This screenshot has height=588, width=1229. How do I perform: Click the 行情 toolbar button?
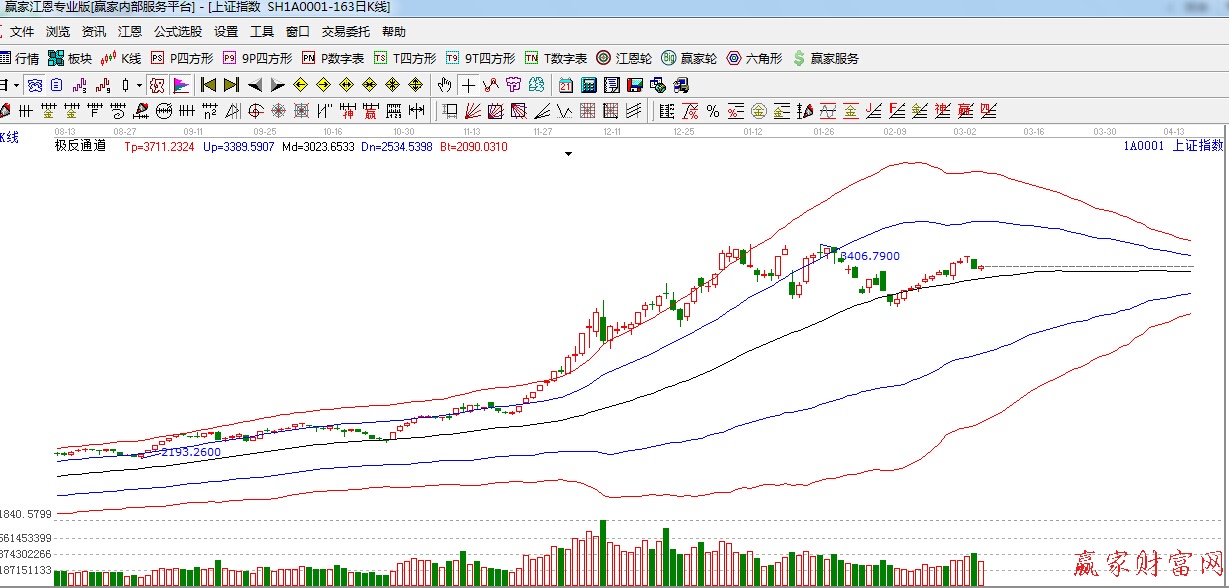point(20,58)
